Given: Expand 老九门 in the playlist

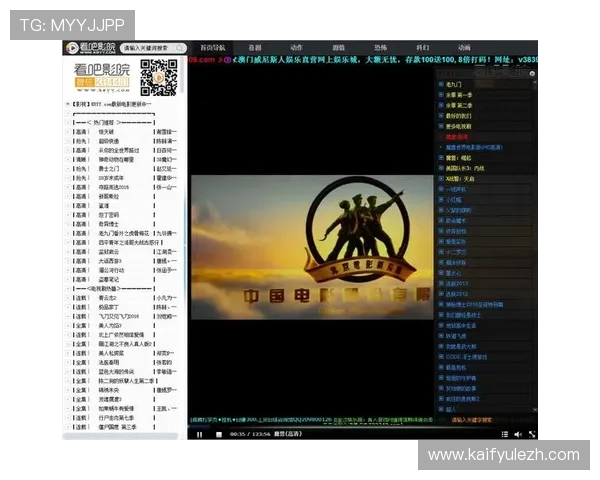Looking at the screenshot, I should (x=441, y=84).
